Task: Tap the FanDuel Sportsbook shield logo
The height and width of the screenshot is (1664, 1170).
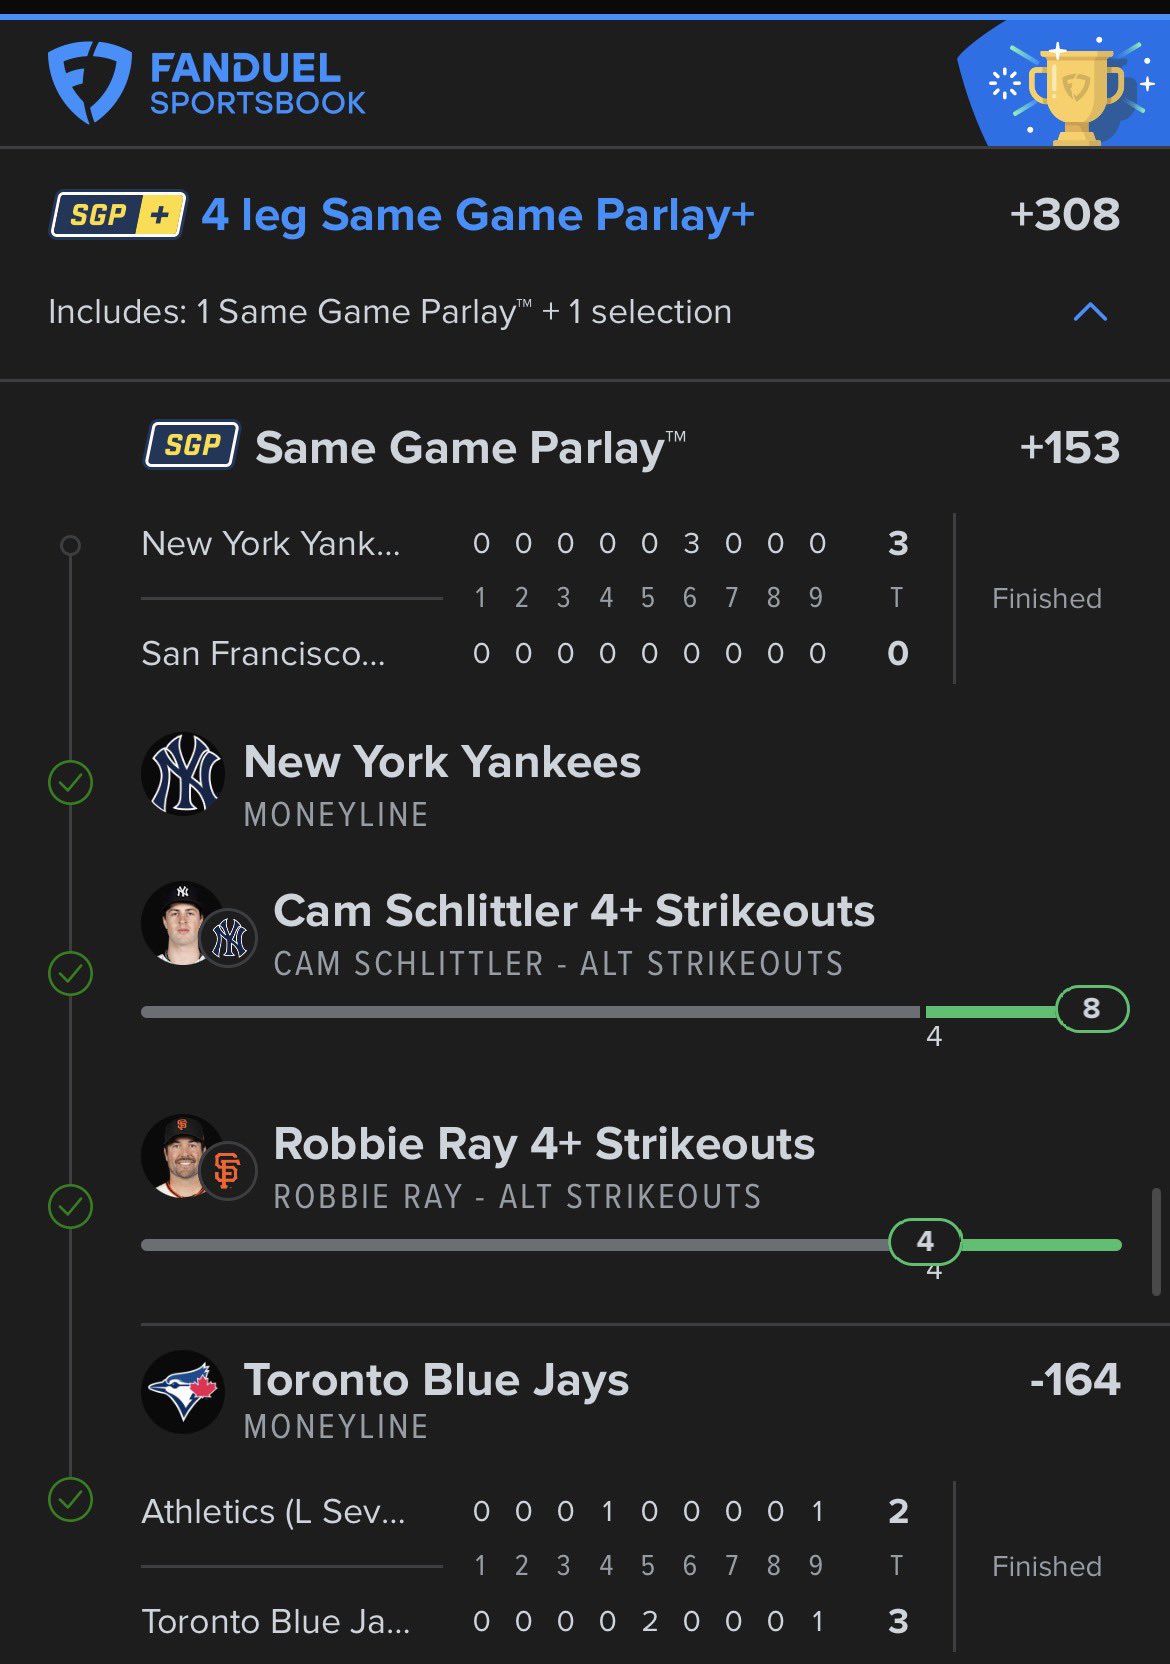Action: click(89, 82)
